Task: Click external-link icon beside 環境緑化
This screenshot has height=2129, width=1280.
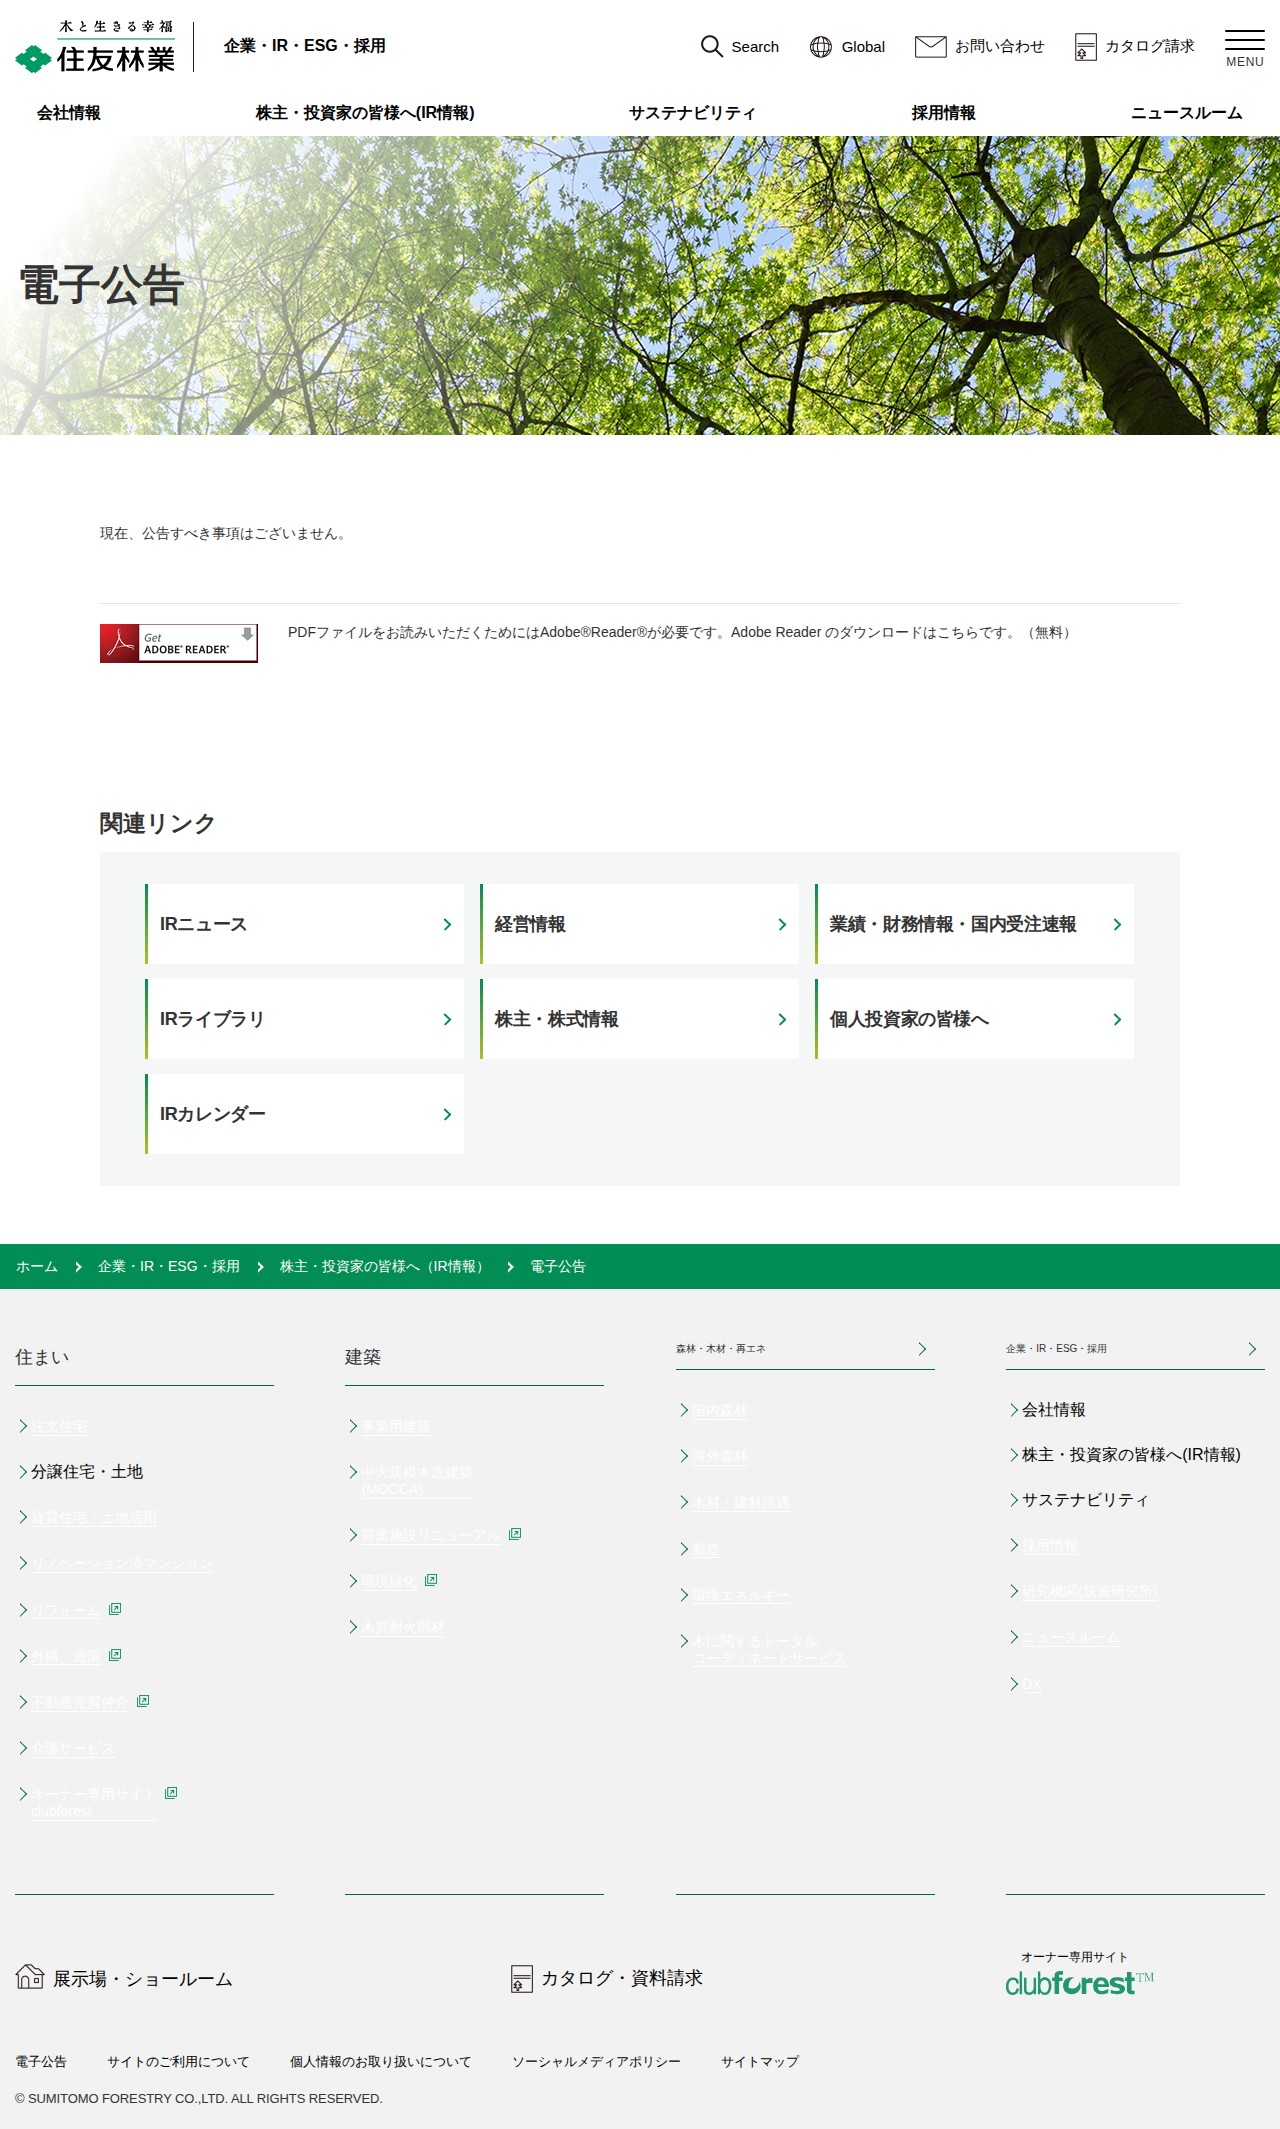Action: [x=431, y=1580]
